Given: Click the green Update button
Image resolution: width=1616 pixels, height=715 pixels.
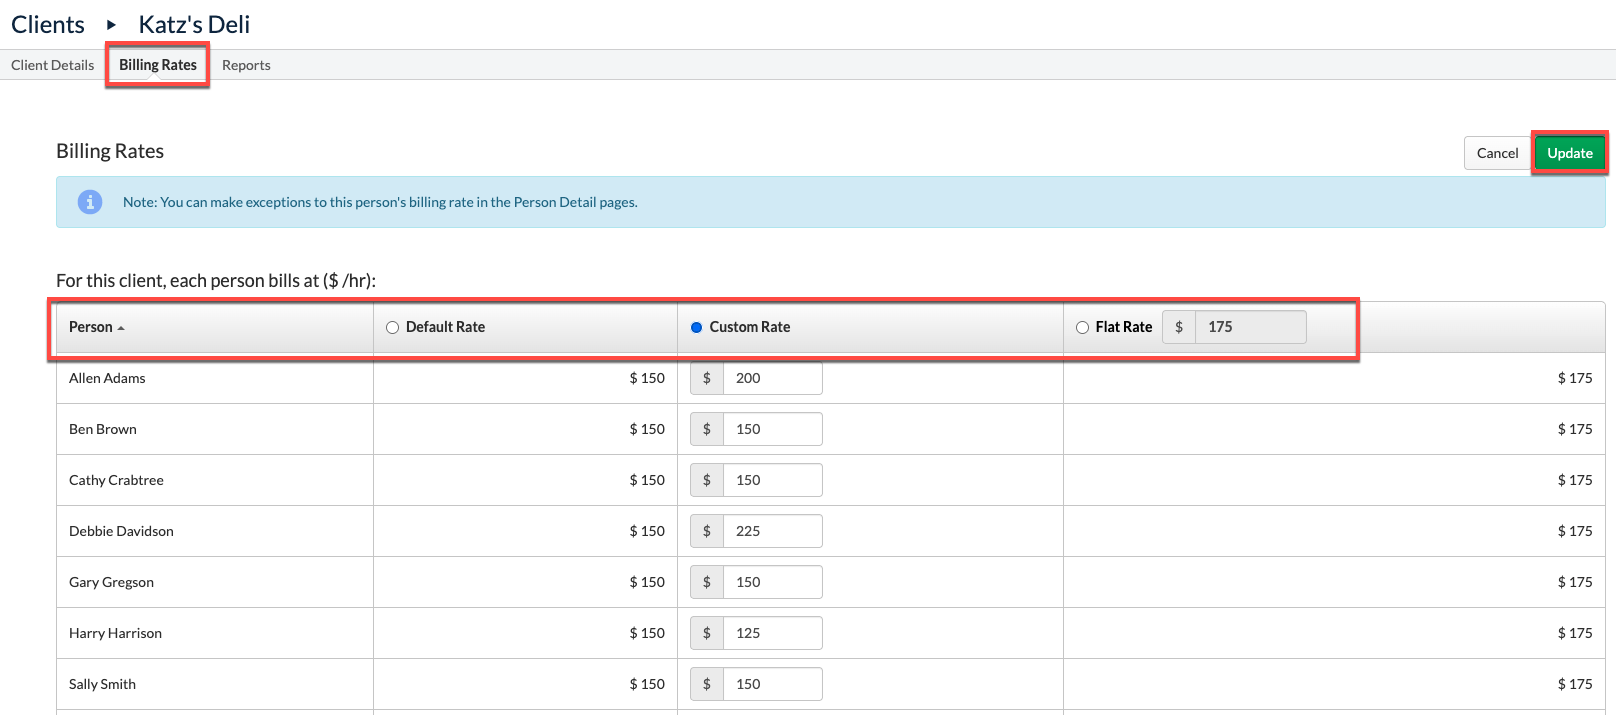Looking at the screenshot, I should pyautogui.click(x=1570, y=153).
